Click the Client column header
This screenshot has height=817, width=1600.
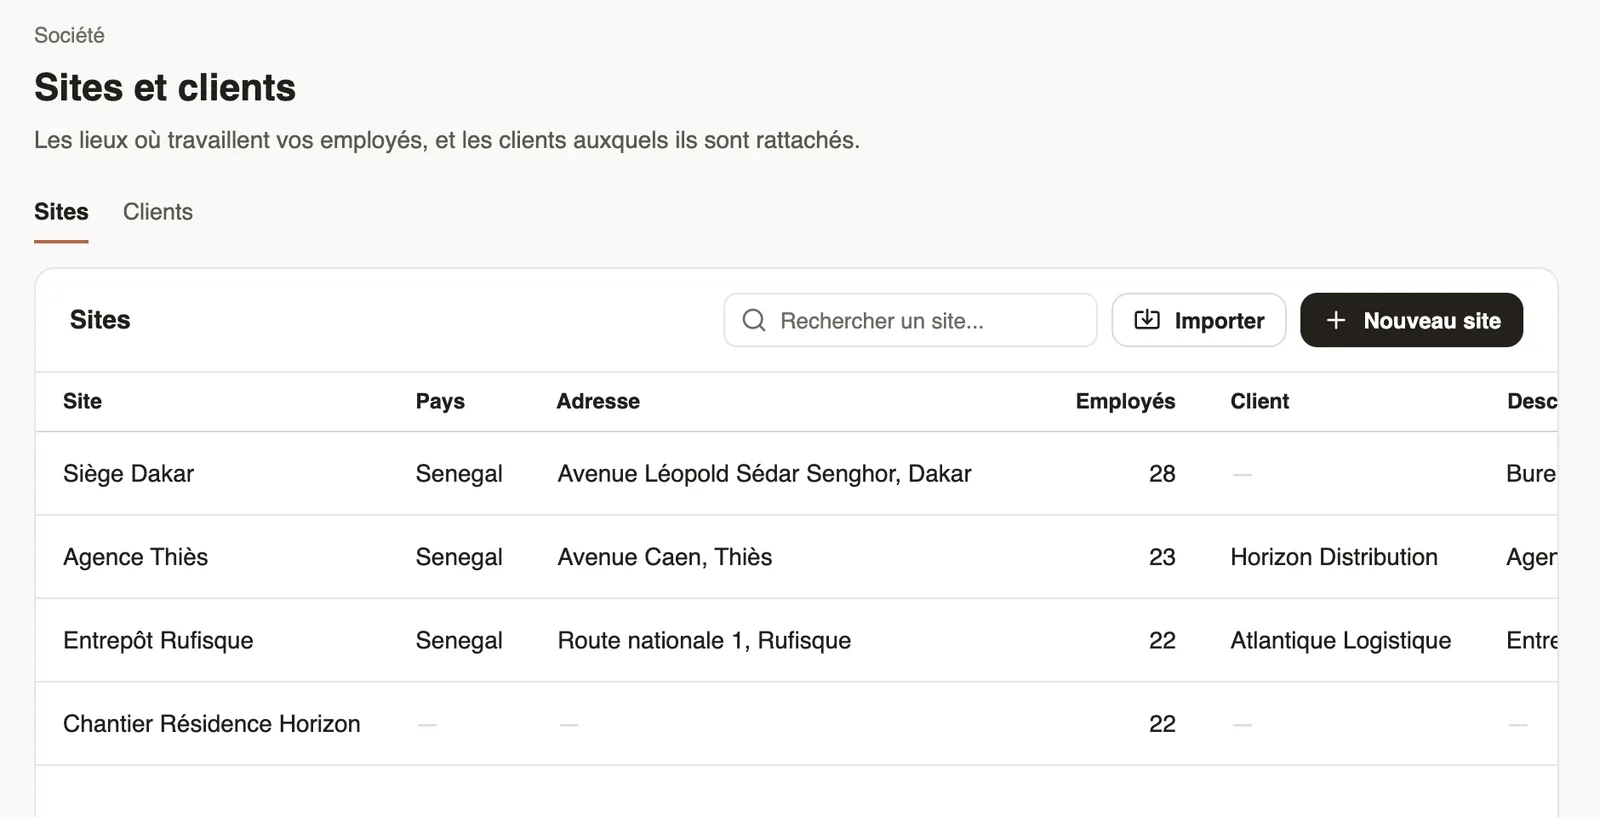click(1259, 401)
